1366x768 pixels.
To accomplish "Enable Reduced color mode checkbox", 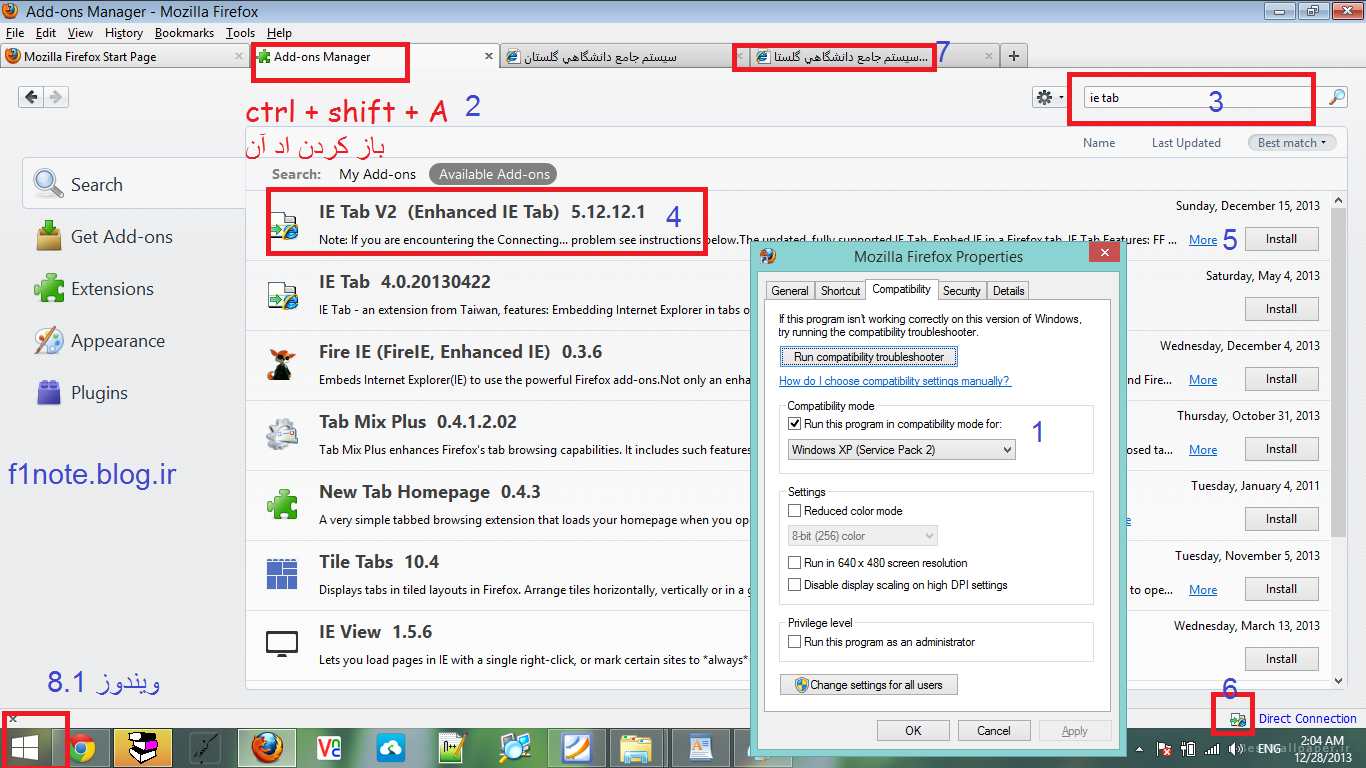I will pyautogui.click(x=795, y=511).
